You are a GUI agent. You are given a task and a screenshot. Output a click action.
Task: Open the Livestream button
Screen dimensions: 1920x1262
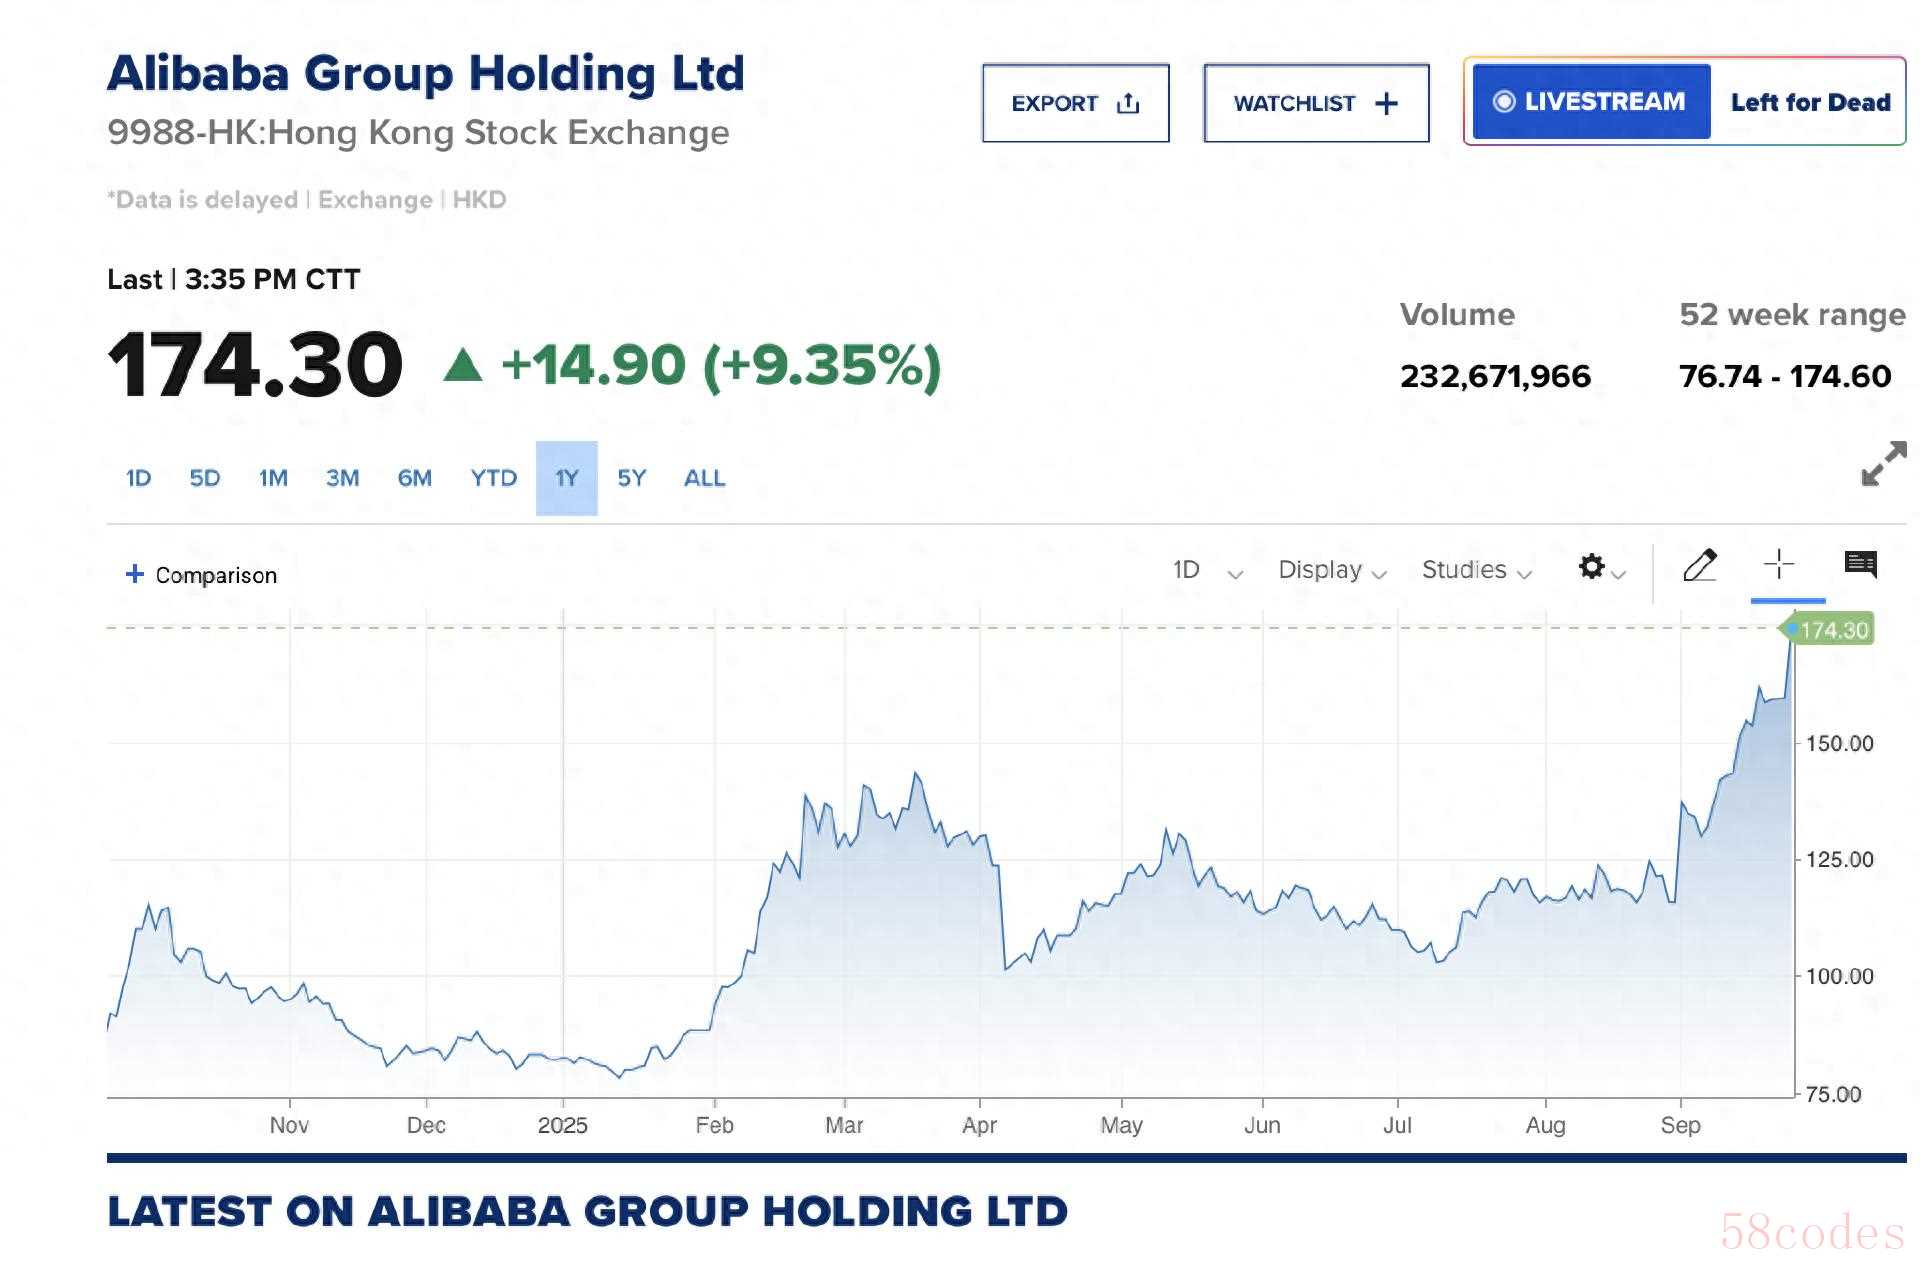click(x=1590, y=102)
